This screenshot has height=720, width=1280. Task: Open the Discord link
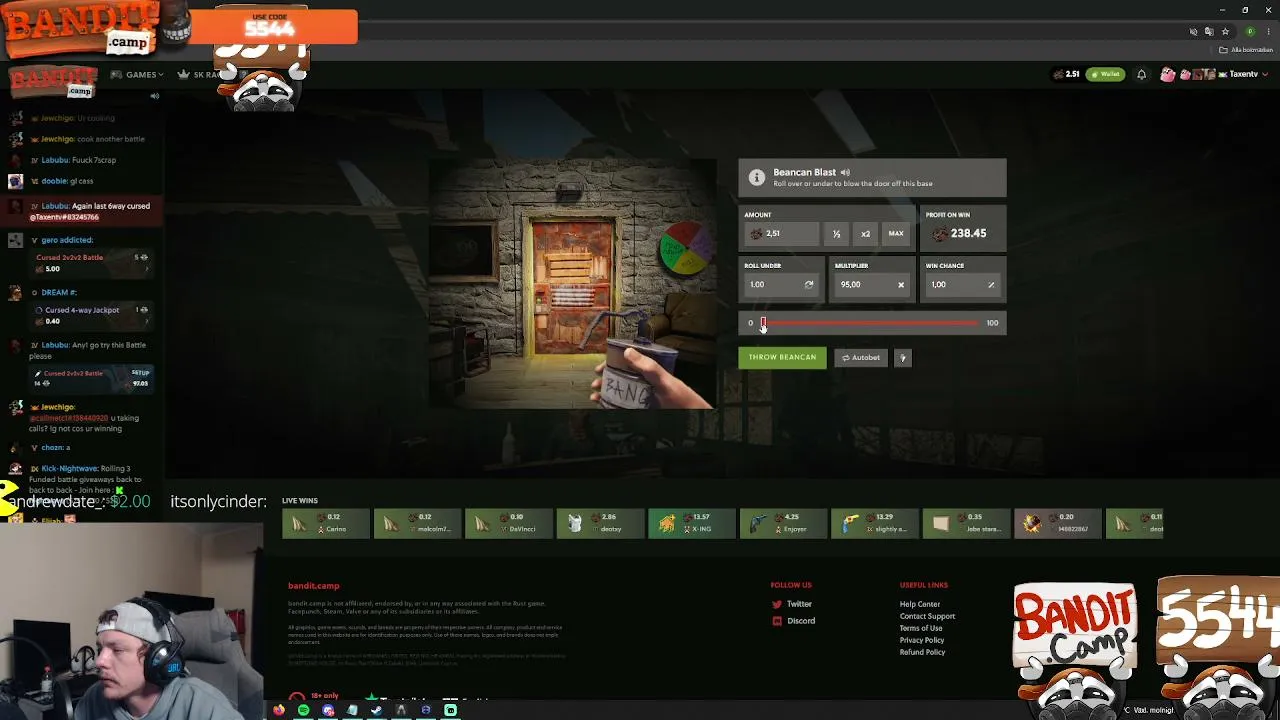point(801,621)
